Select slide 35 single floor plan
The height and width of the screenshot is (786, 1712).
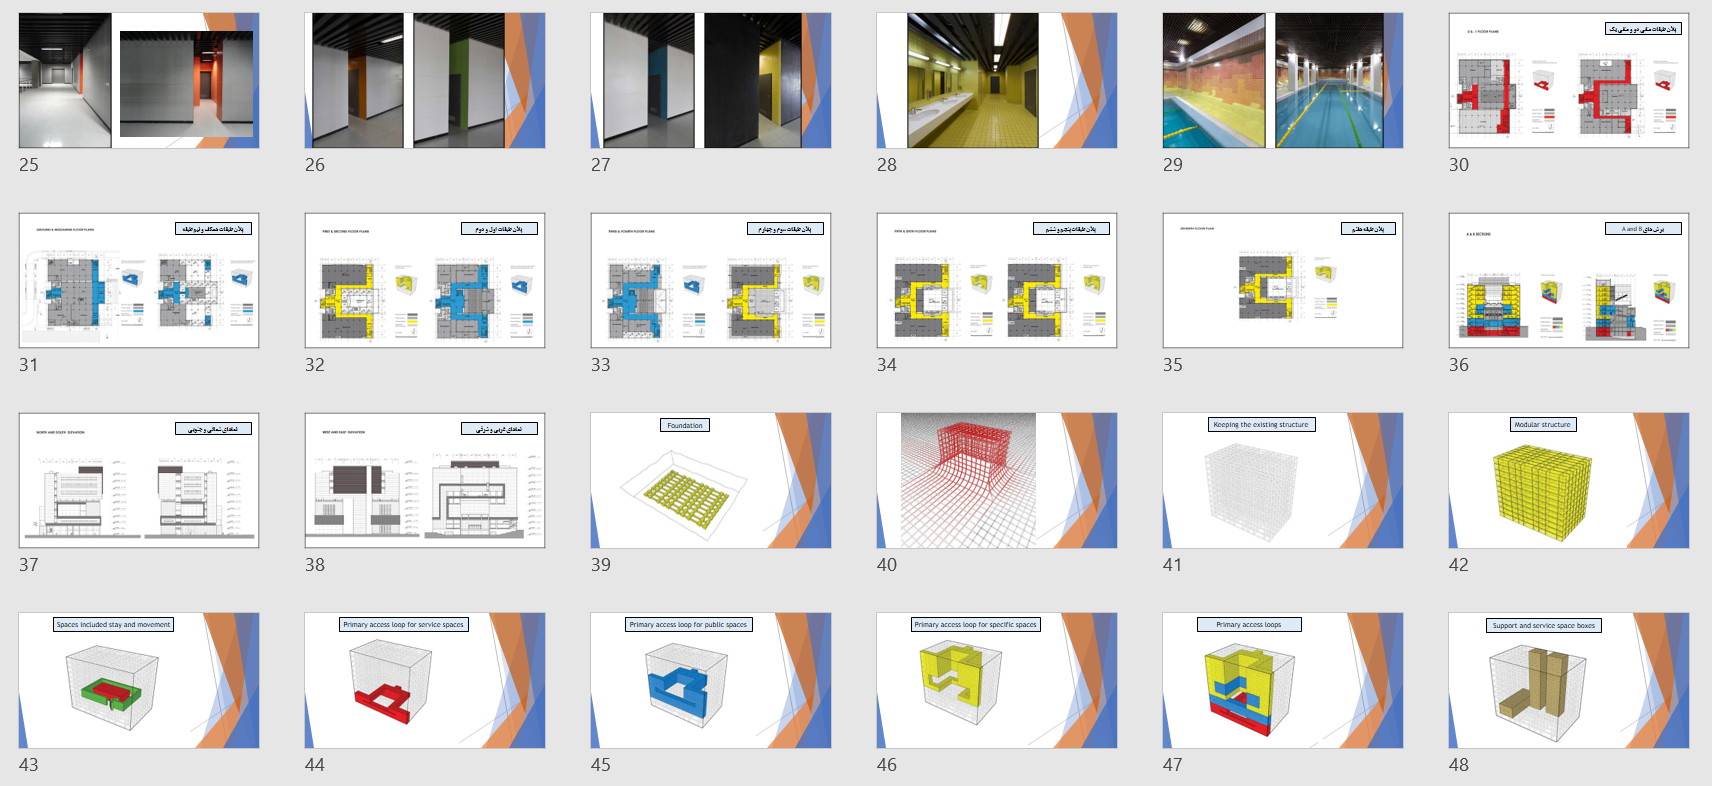1282,281
